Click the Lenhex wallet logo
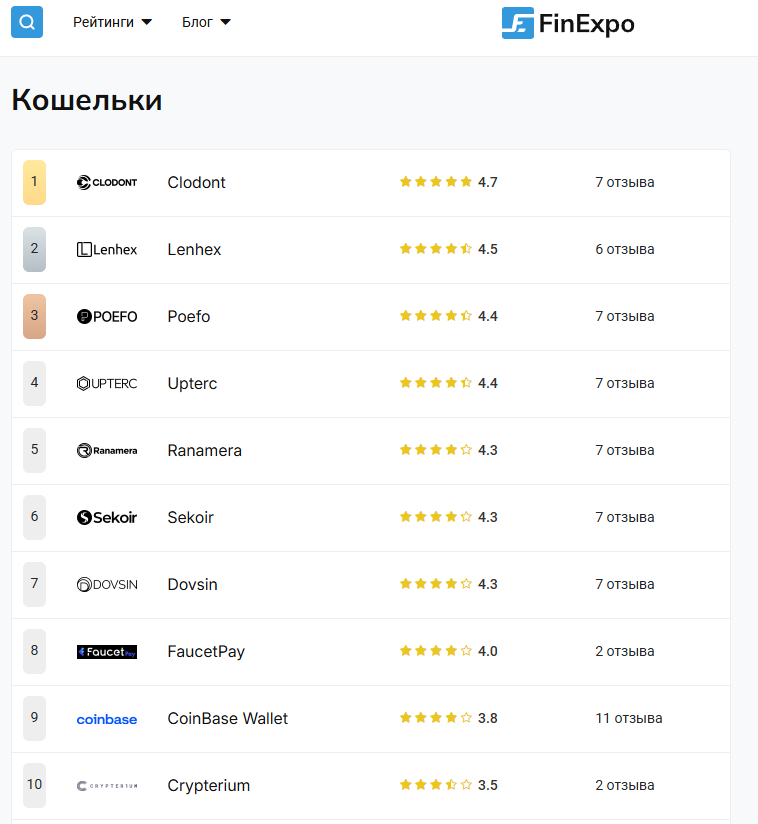 pyautogui.click(x=107, y=249)
